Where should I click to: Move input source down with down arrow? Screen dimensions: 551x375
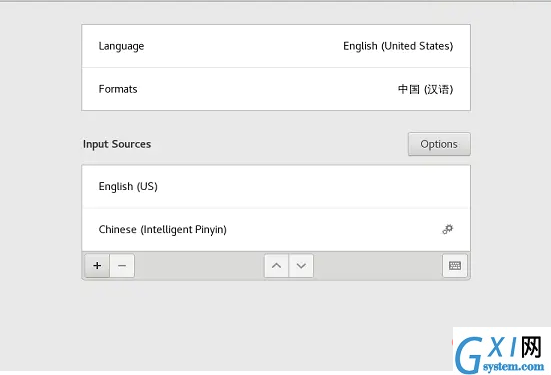301,265
